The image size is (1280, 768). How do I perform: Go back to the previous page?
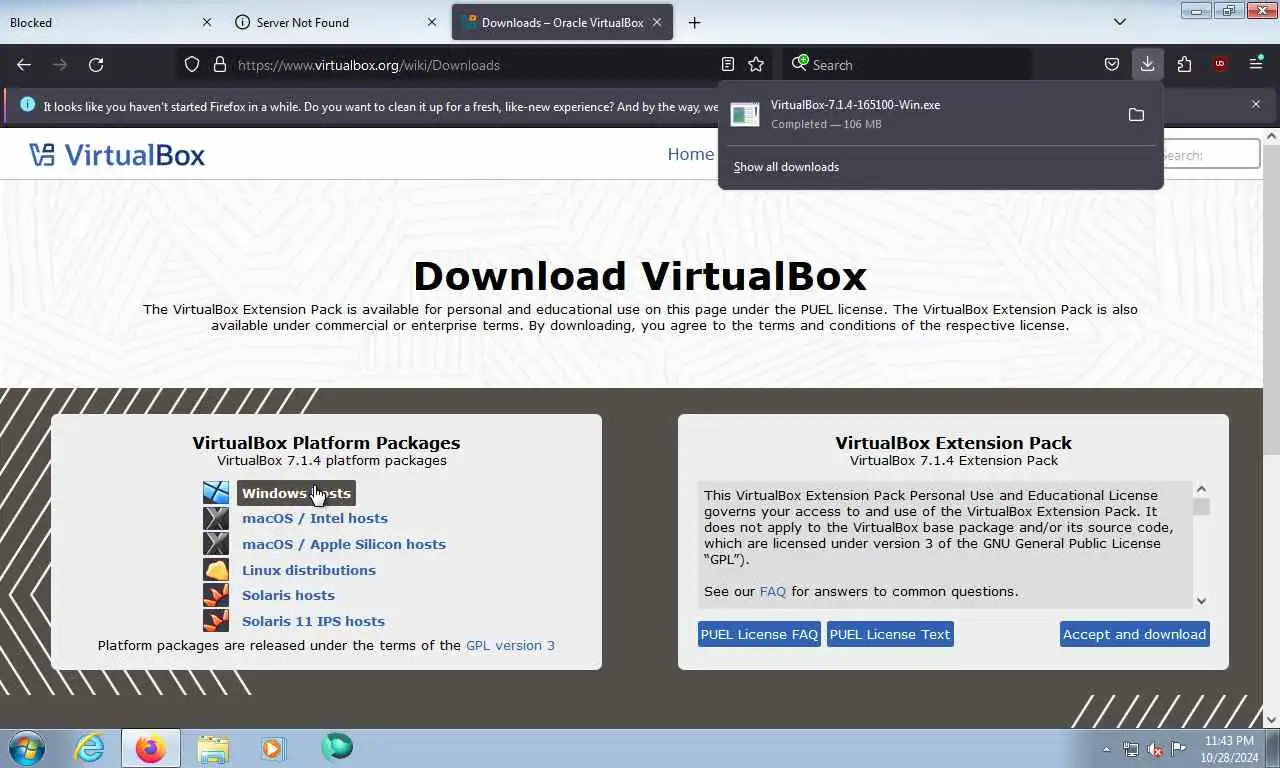tap(24, 64)
